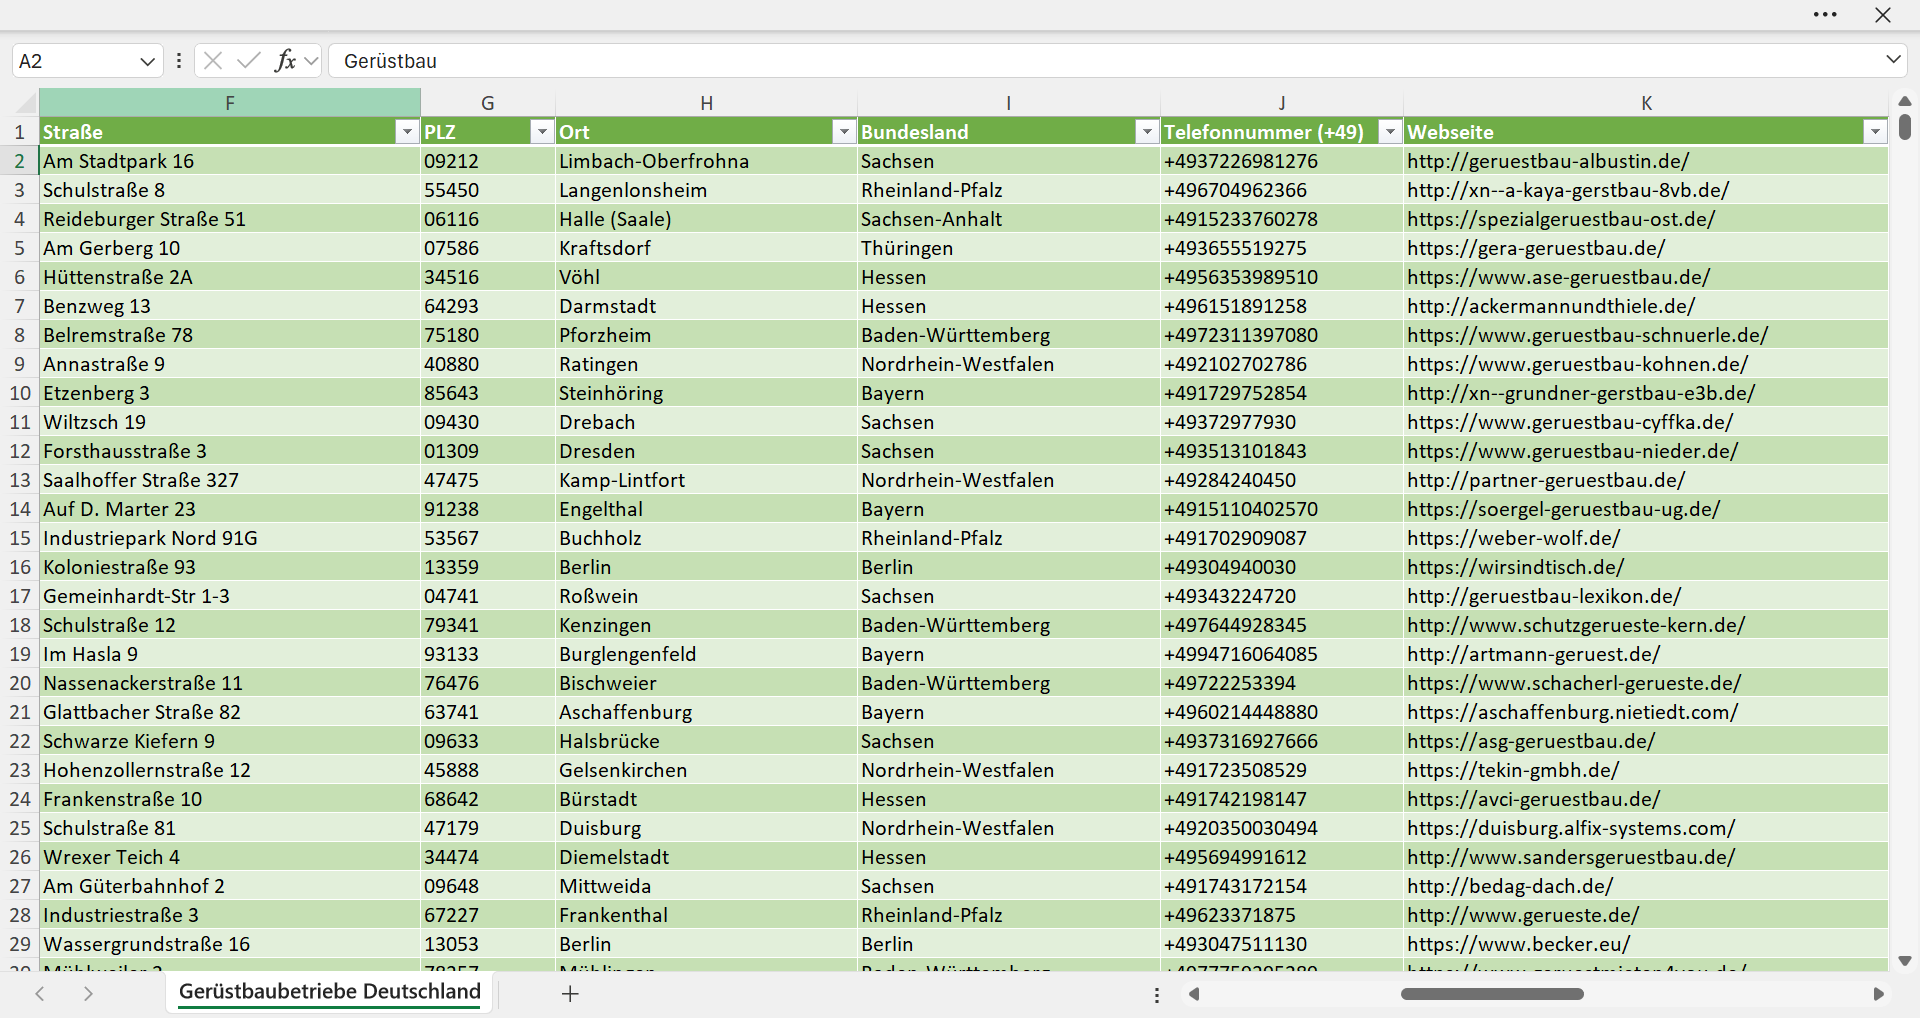This screenshot has width=1920, height=1018.
Task: Go to the next sheet using the arrow
Action: click(x=88, y=994)
